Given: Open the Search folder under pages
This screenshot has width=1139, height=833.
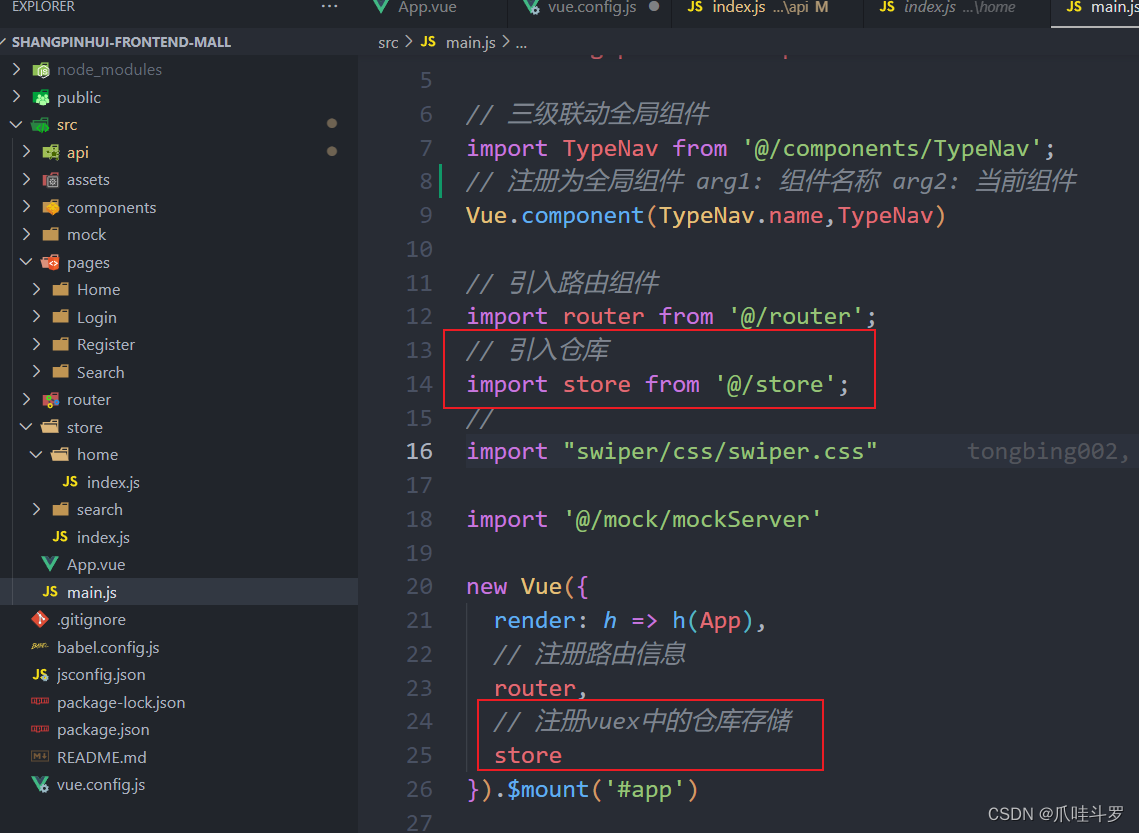Looking at the screenshot, I should 100,372.
